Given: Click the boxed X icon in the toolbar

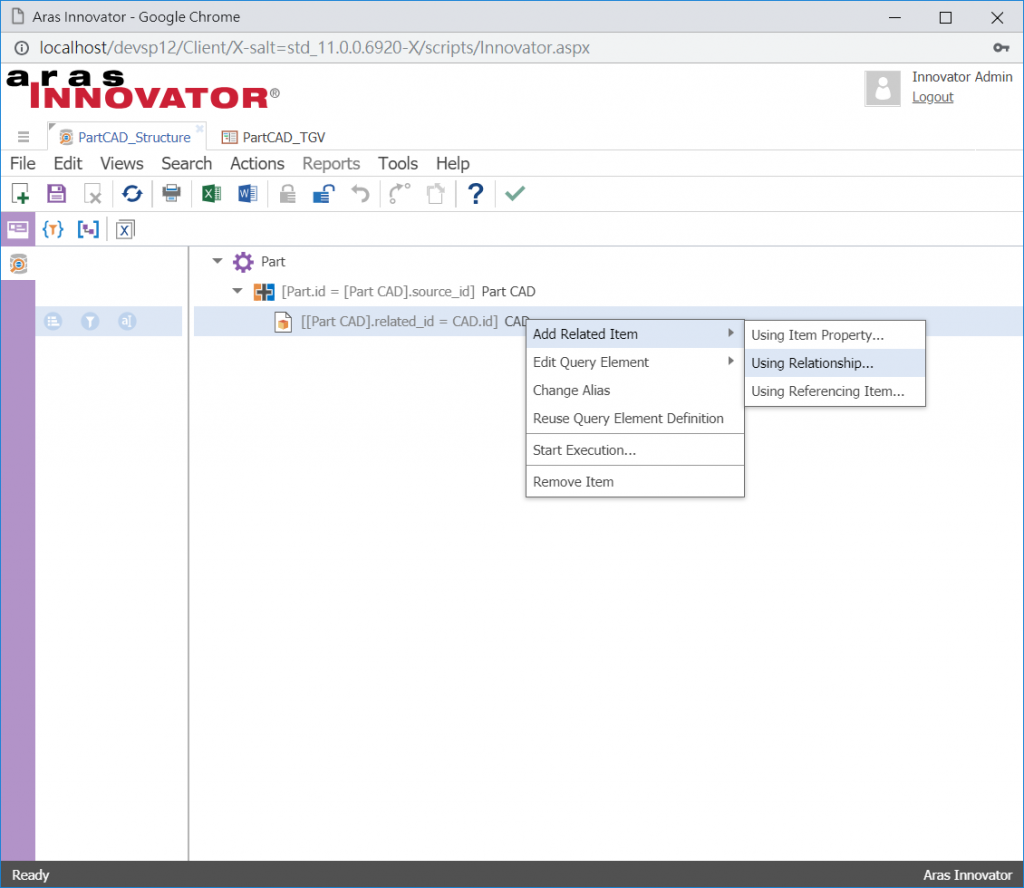Looking at the screenshot, I should point(125,230).
